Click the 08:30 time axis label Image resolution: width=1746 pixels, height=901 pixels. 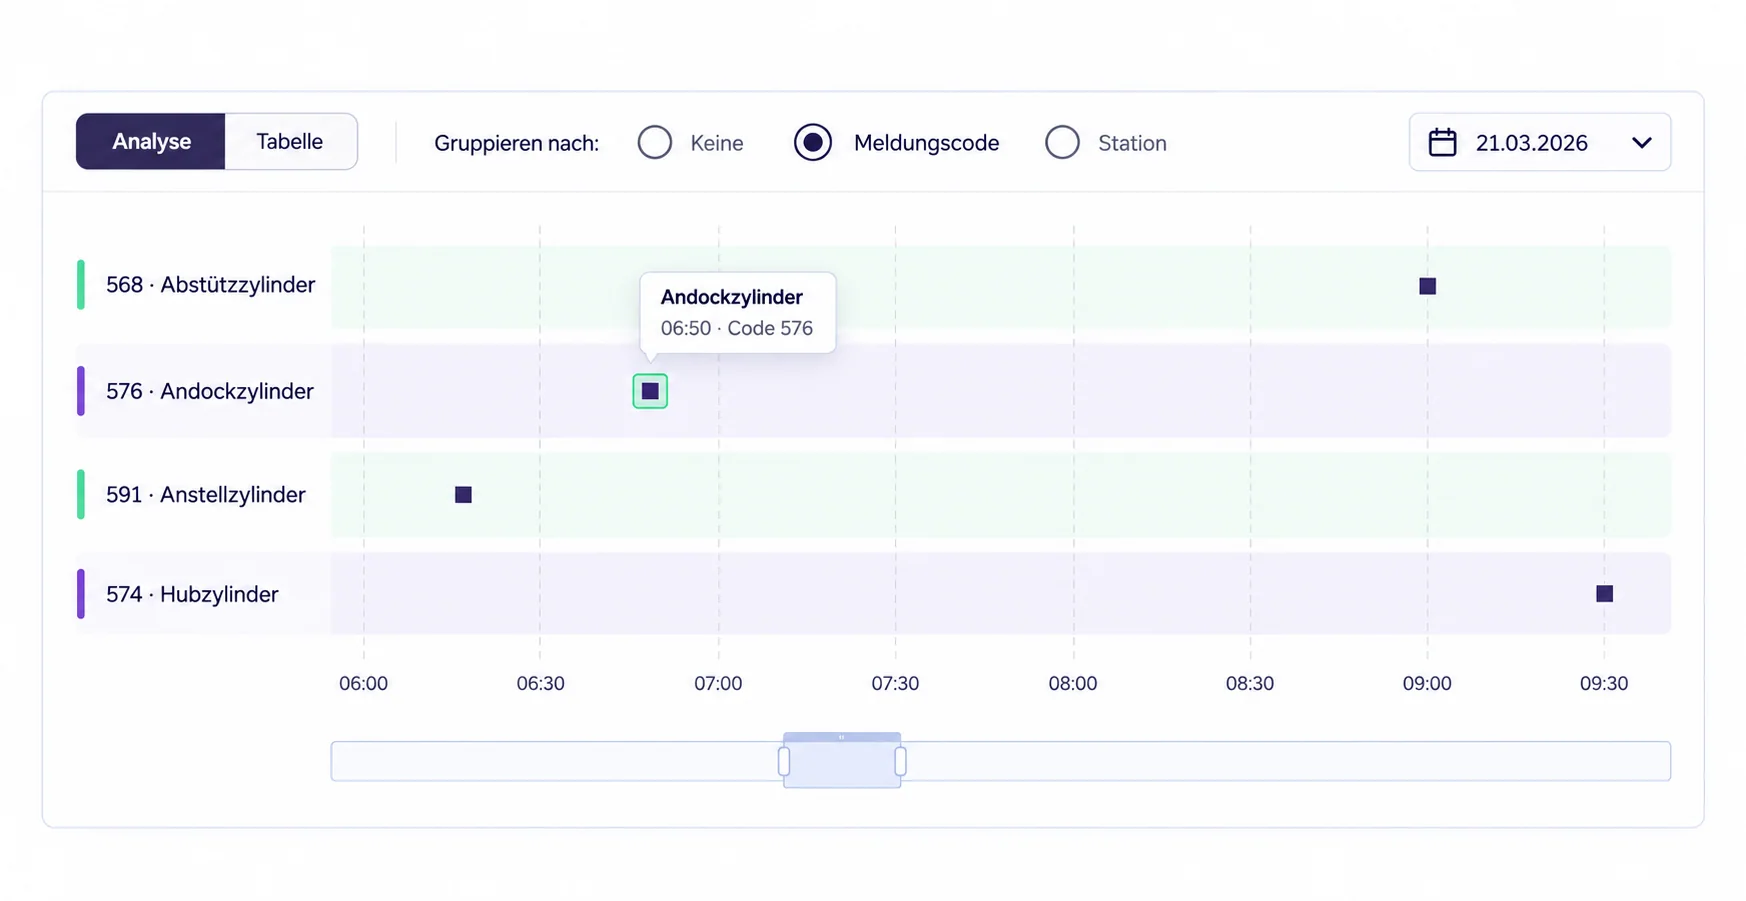1250,683
